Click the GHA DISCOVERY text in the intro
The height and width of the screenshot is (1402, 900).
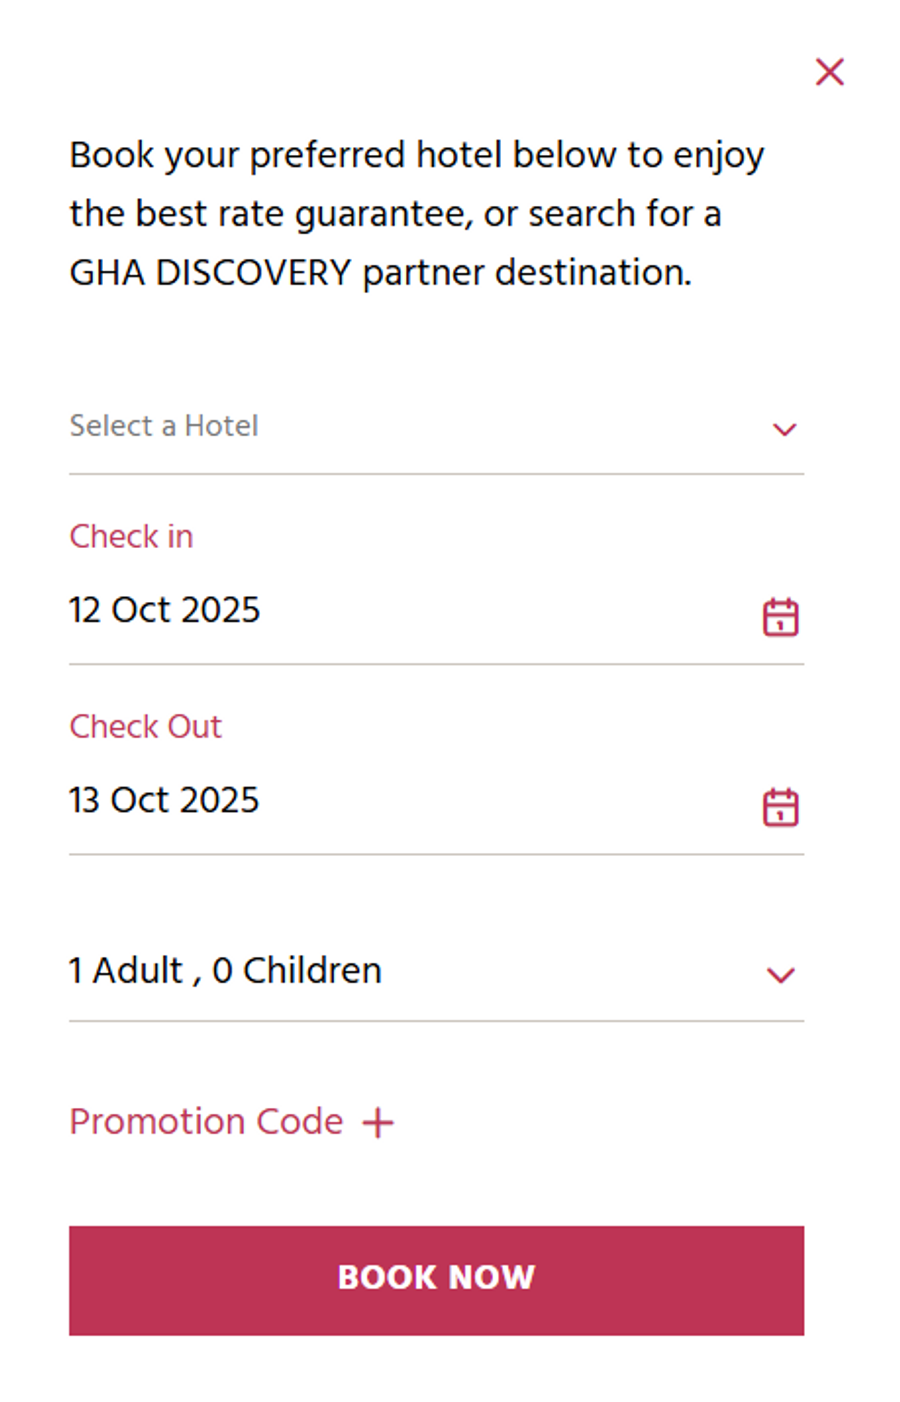coord(210,273)
